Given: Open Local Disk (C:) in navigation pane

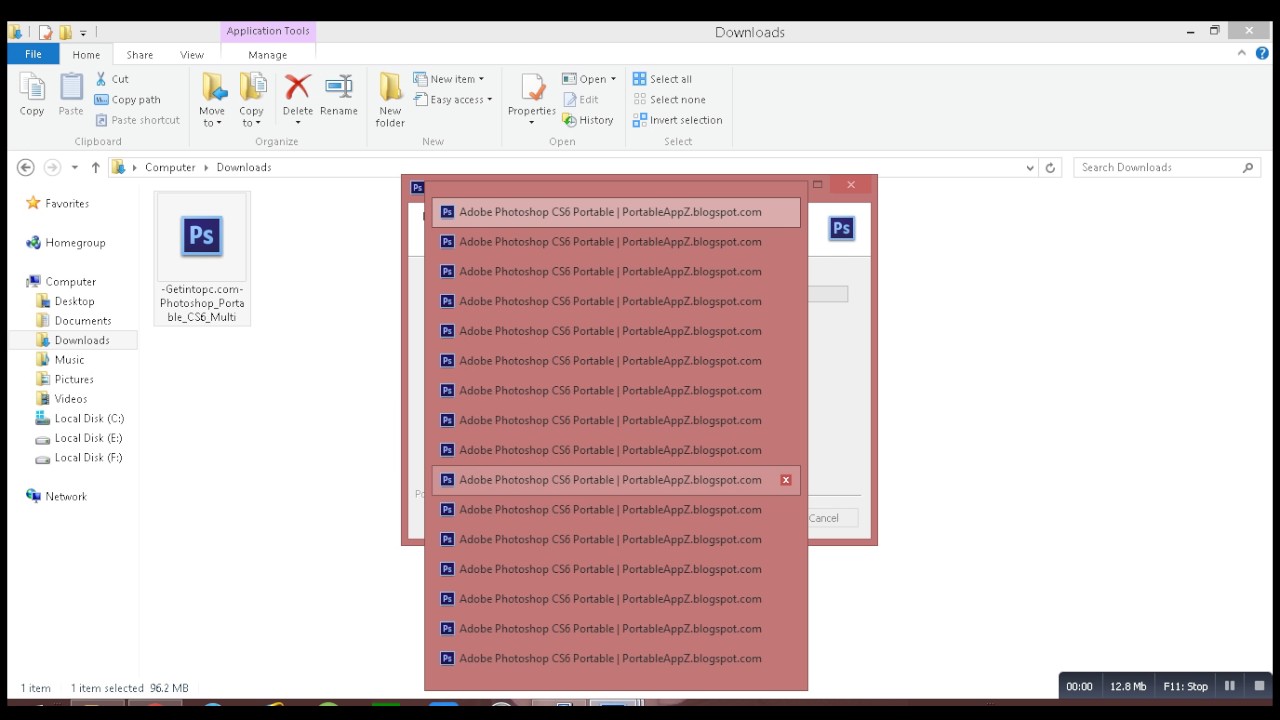Looking at the screenshot, I should pyautogui.click(x=89, y=419).
